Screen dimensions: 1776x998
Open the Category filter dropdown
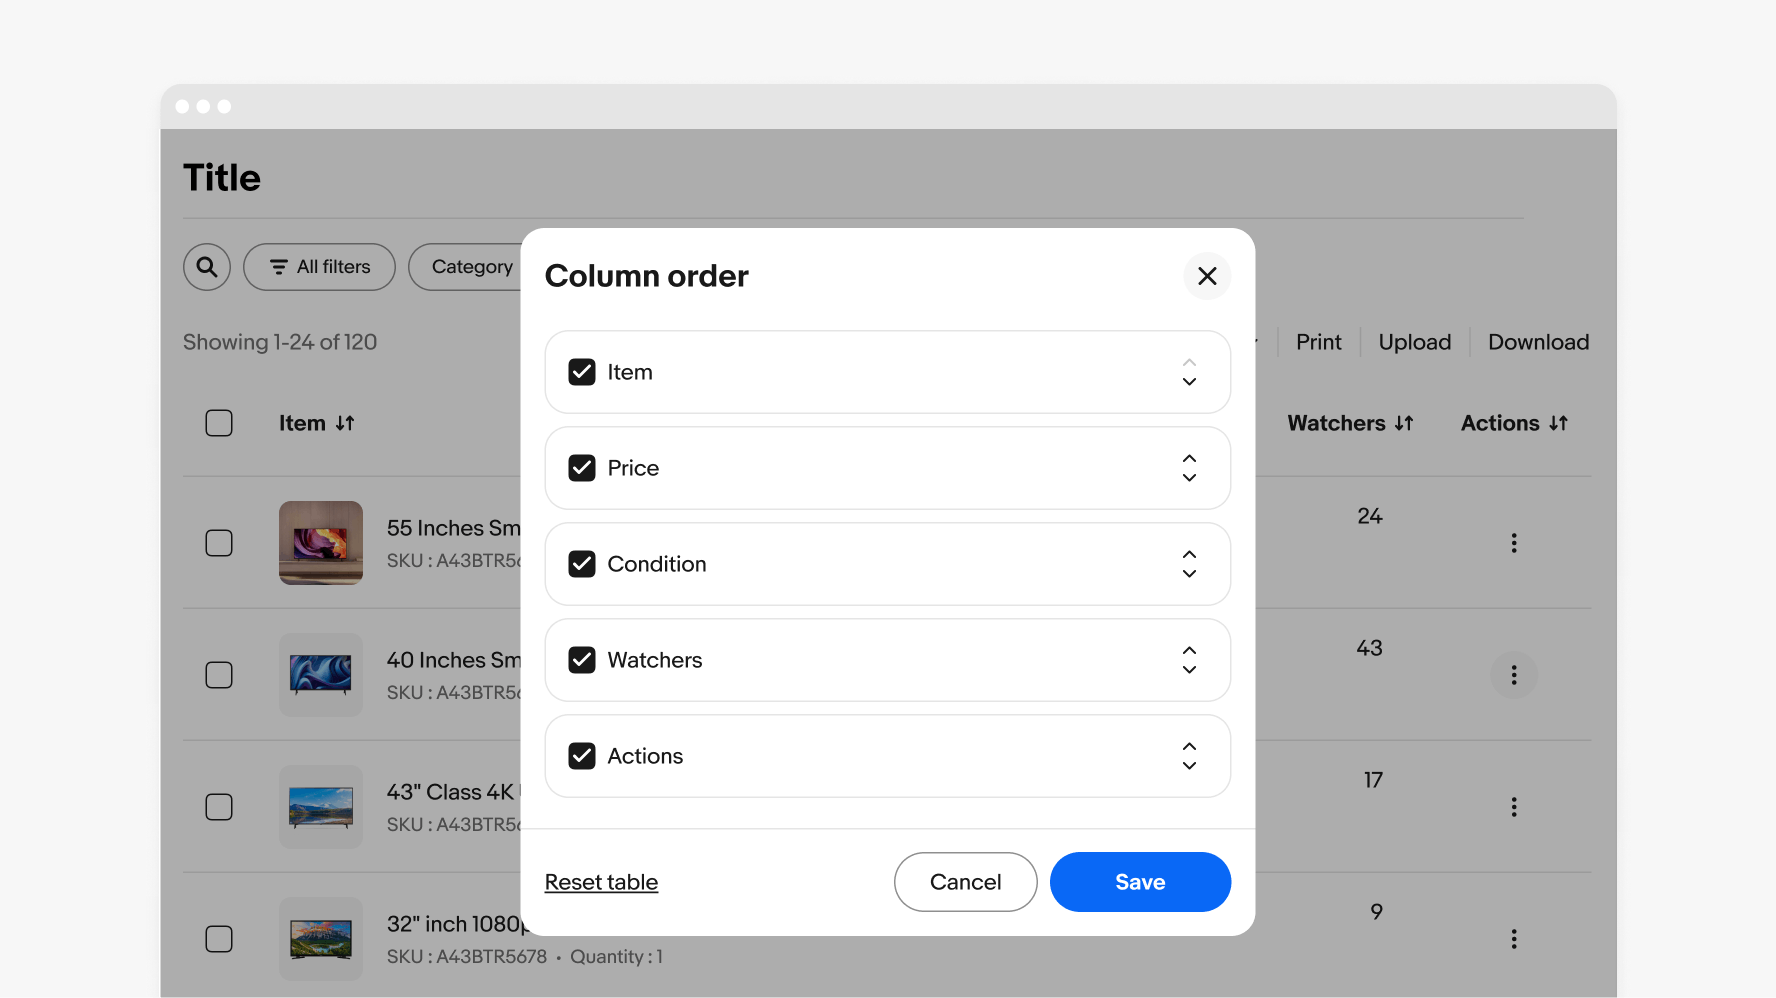pos(471,267)
